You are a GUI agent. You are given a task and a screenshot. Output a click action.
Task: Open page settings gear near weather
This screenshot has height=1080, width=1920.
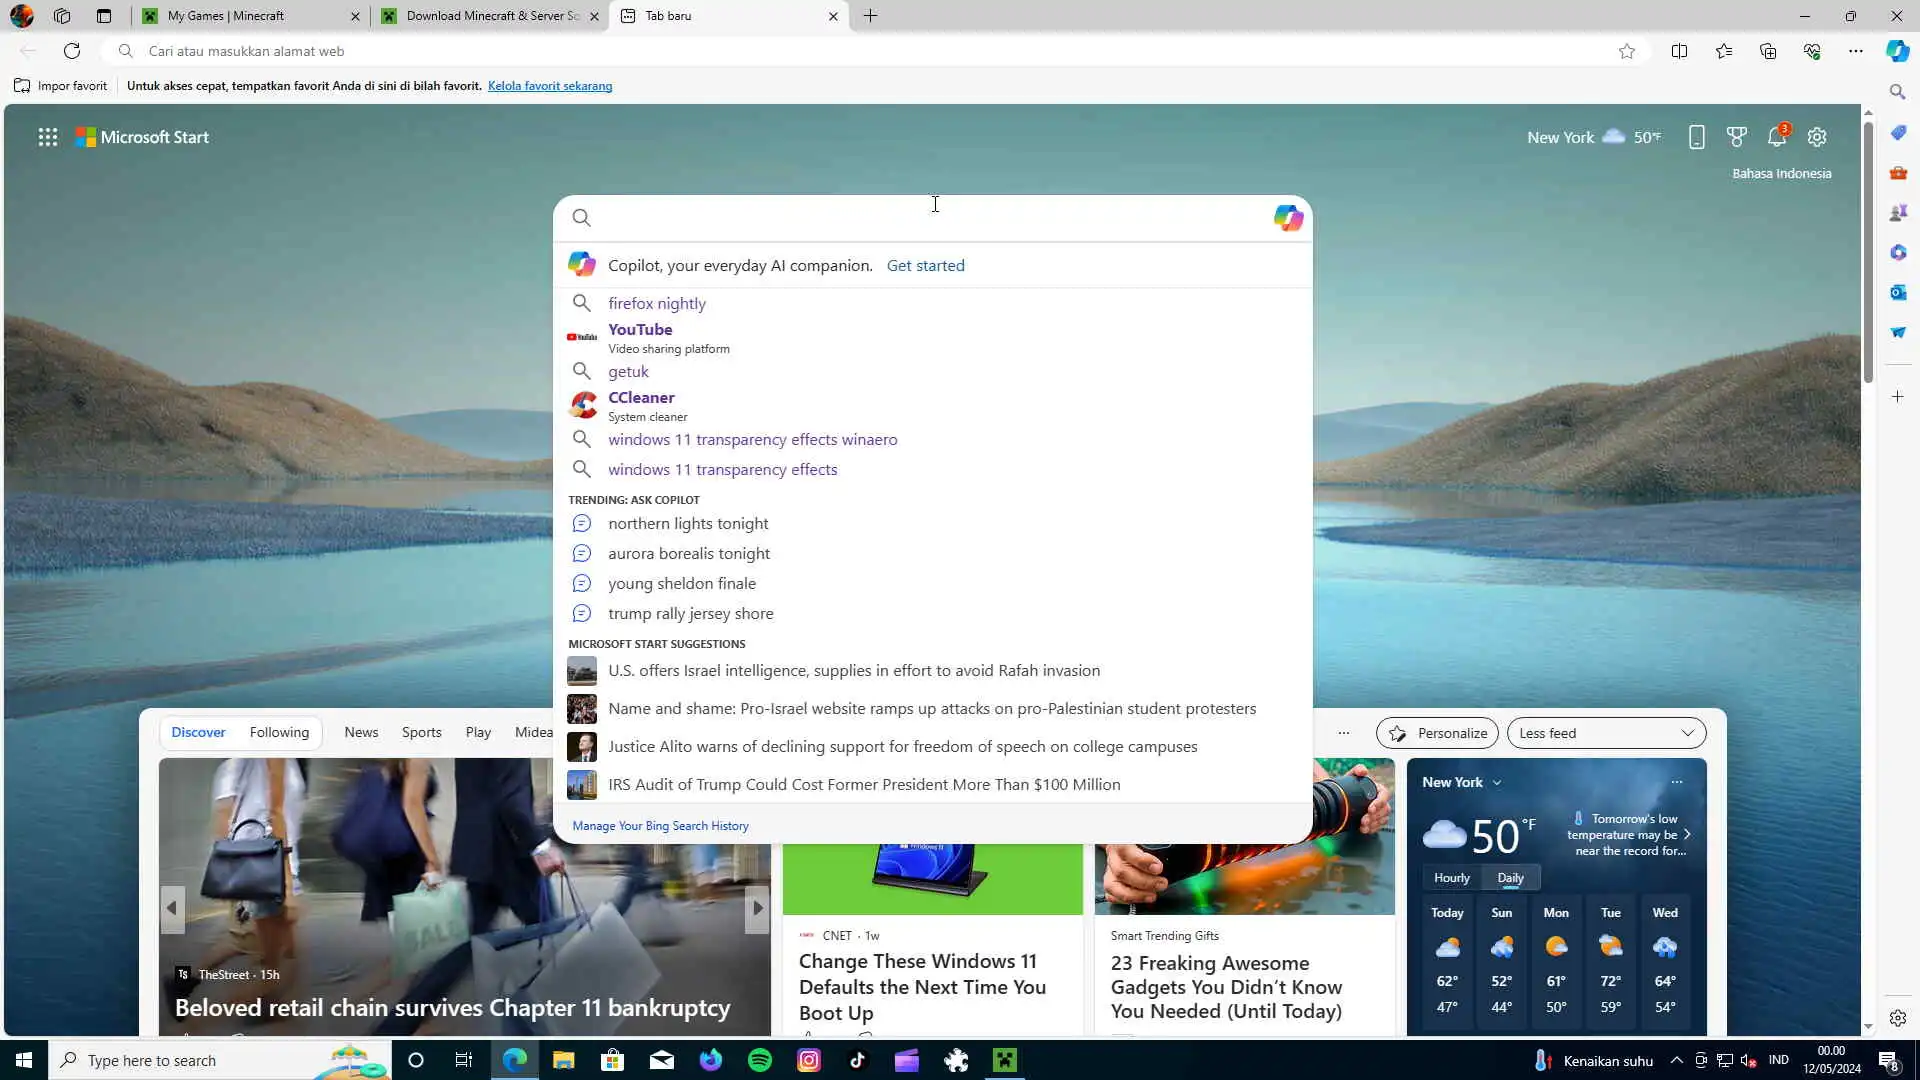[1817, 137]
